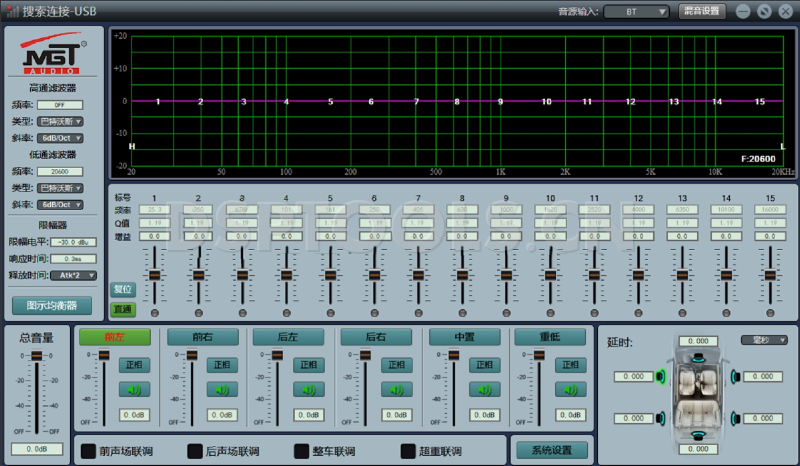Open the 释放时间 Atk*2 dropdown
The height and width of the screenshot is (466, 800).
pyautogui.click(x=73, y=275)
